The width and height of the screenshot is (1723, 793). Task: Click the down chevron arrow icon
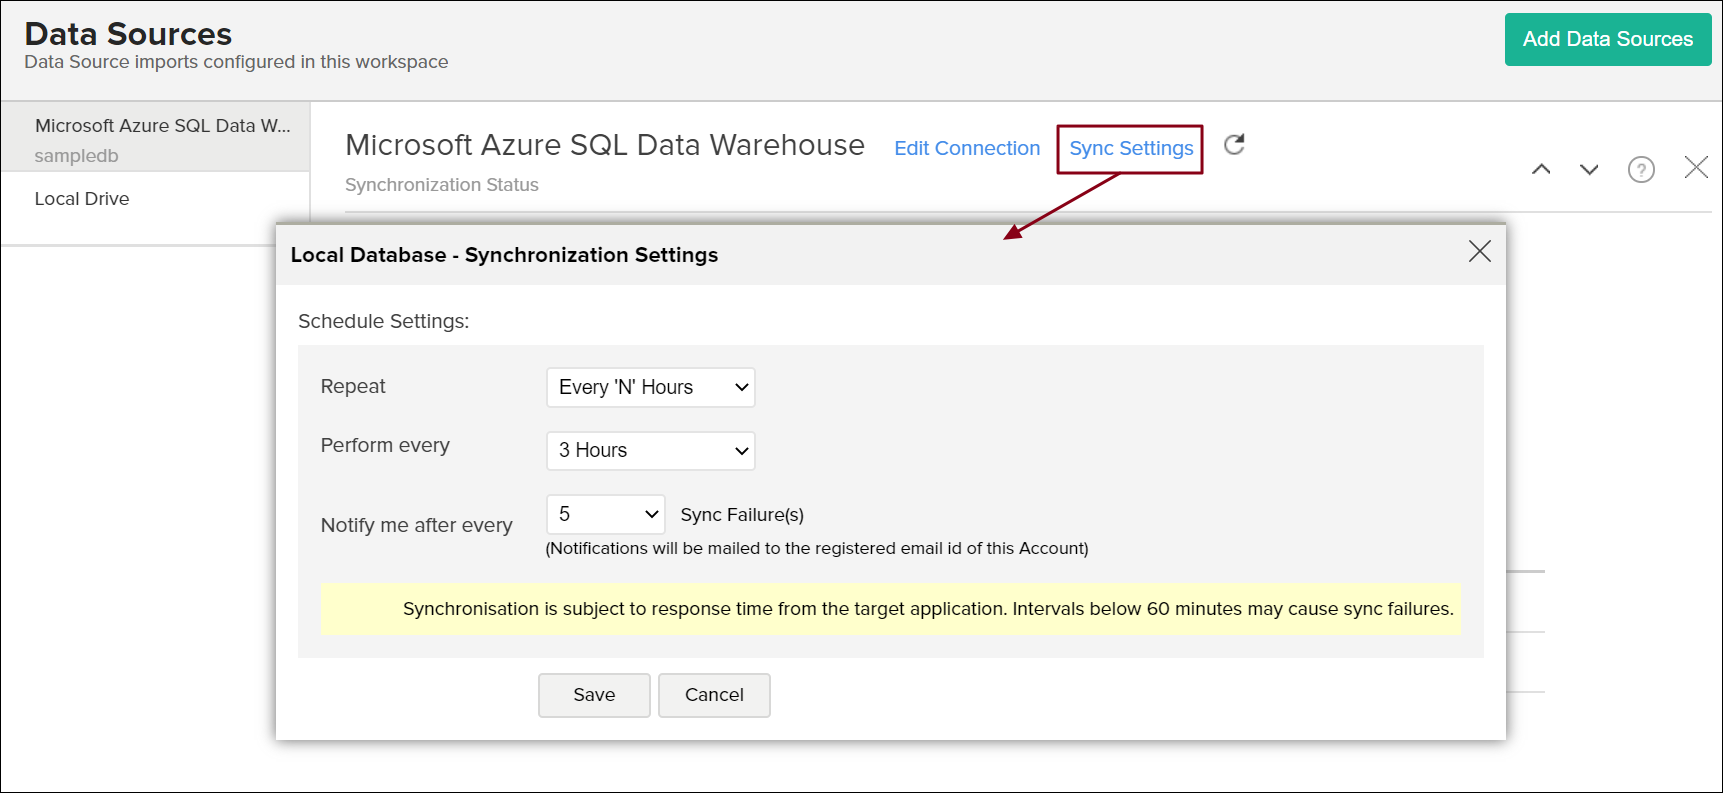tap(1589, 169)
